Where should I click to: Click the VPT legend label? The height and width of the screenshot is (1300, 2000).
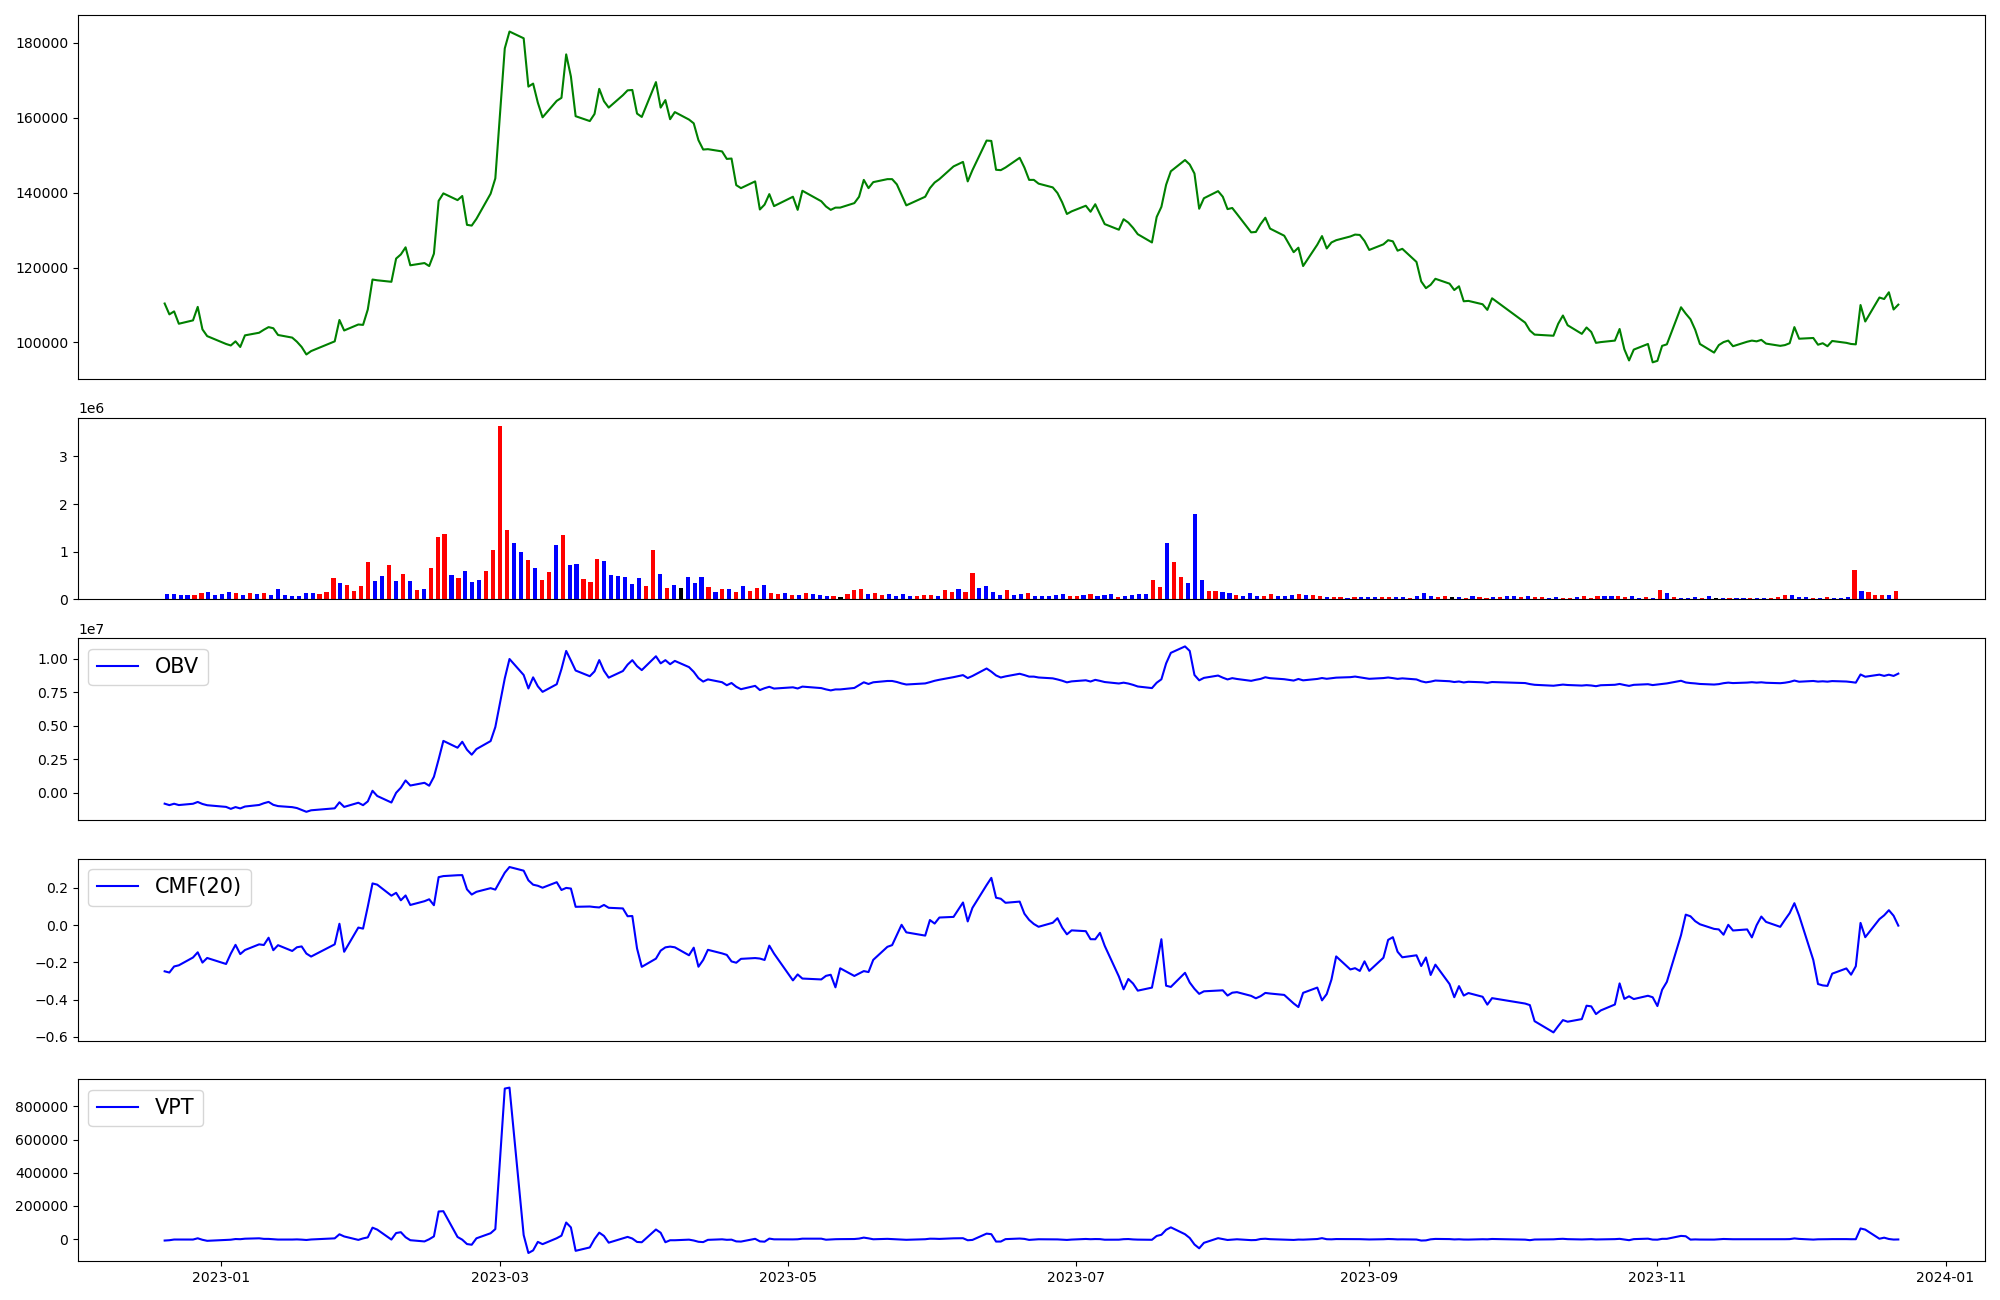click(174, 1107)
